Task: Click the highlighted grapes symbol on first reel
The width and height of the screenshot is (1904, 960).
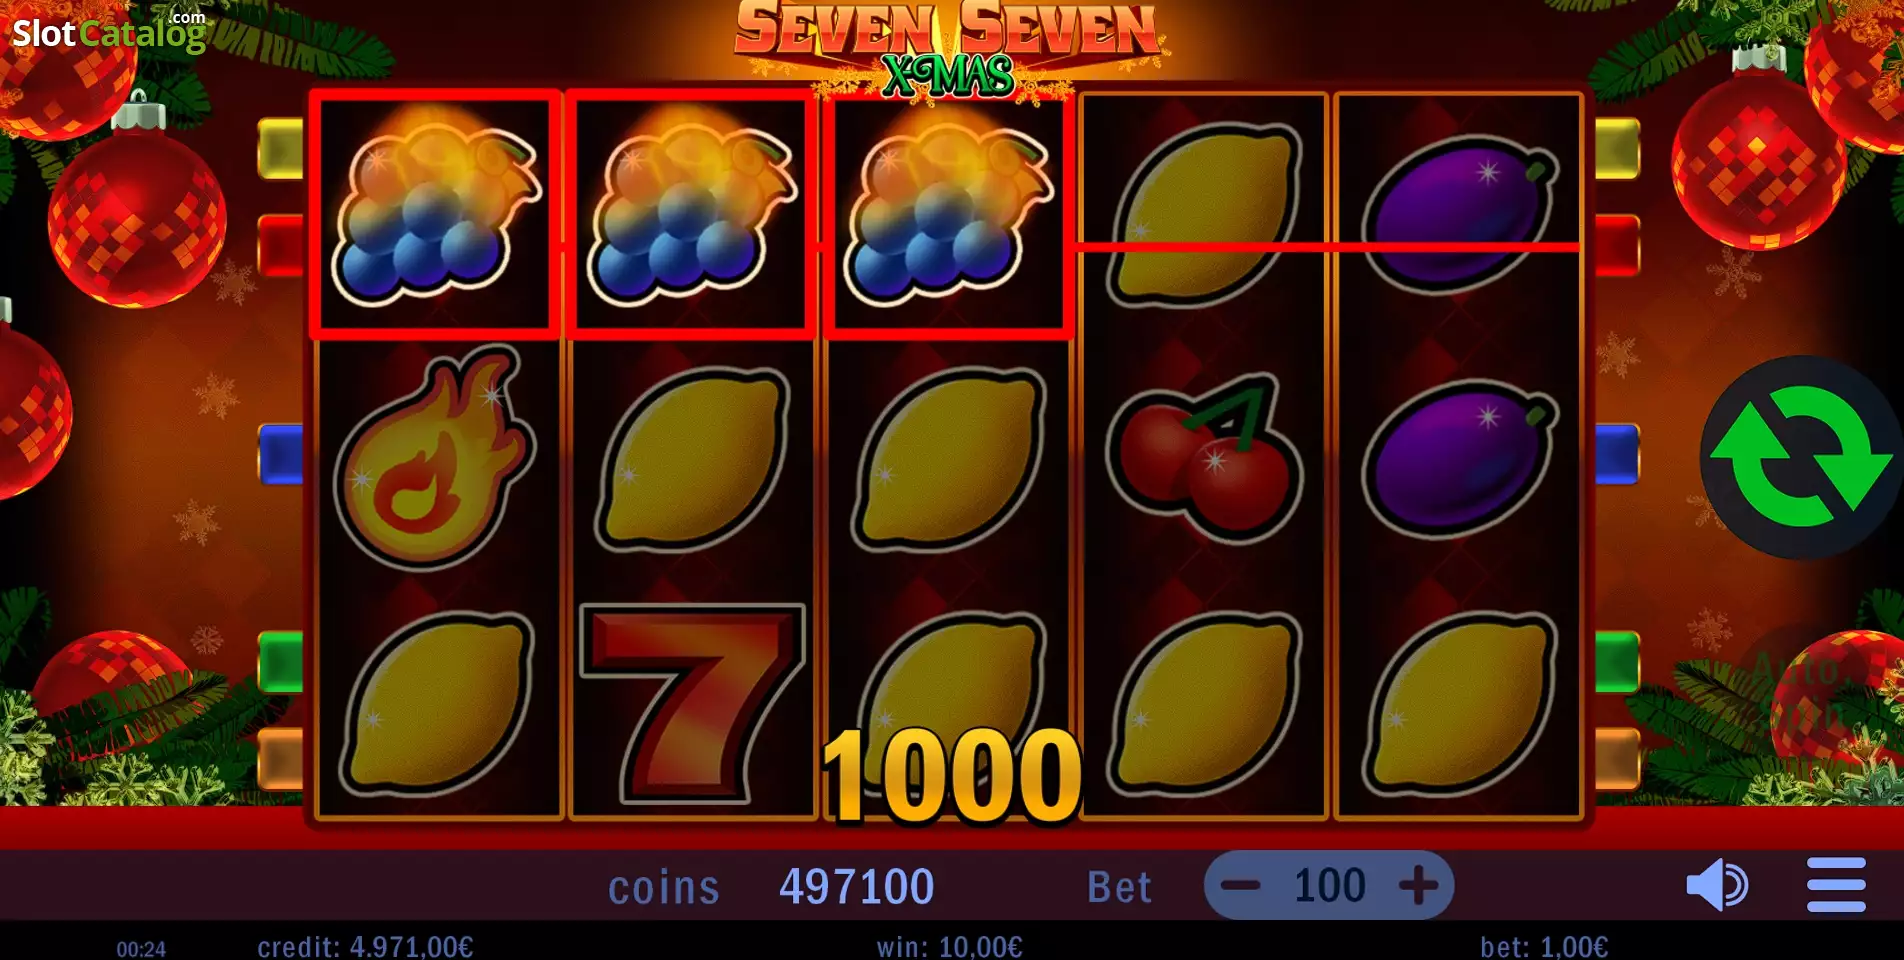Action: [435, 213]
